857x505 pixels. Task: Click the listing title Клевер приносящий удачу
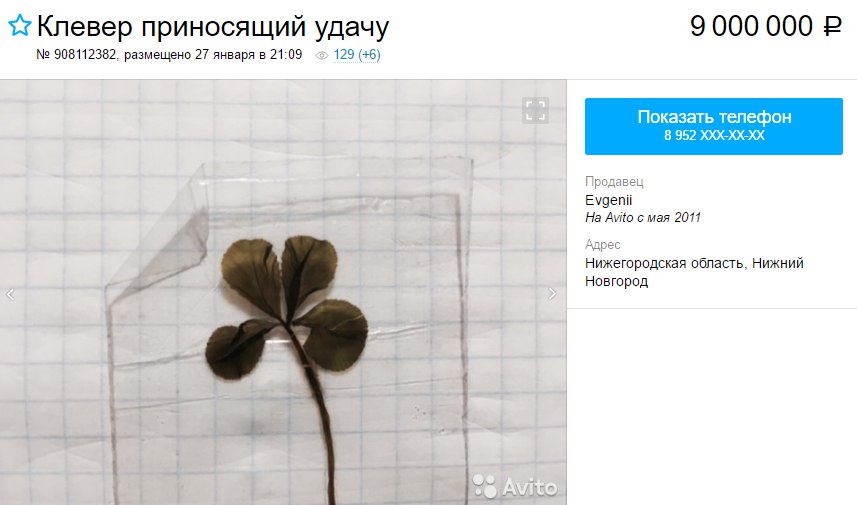tap(213, 26)
